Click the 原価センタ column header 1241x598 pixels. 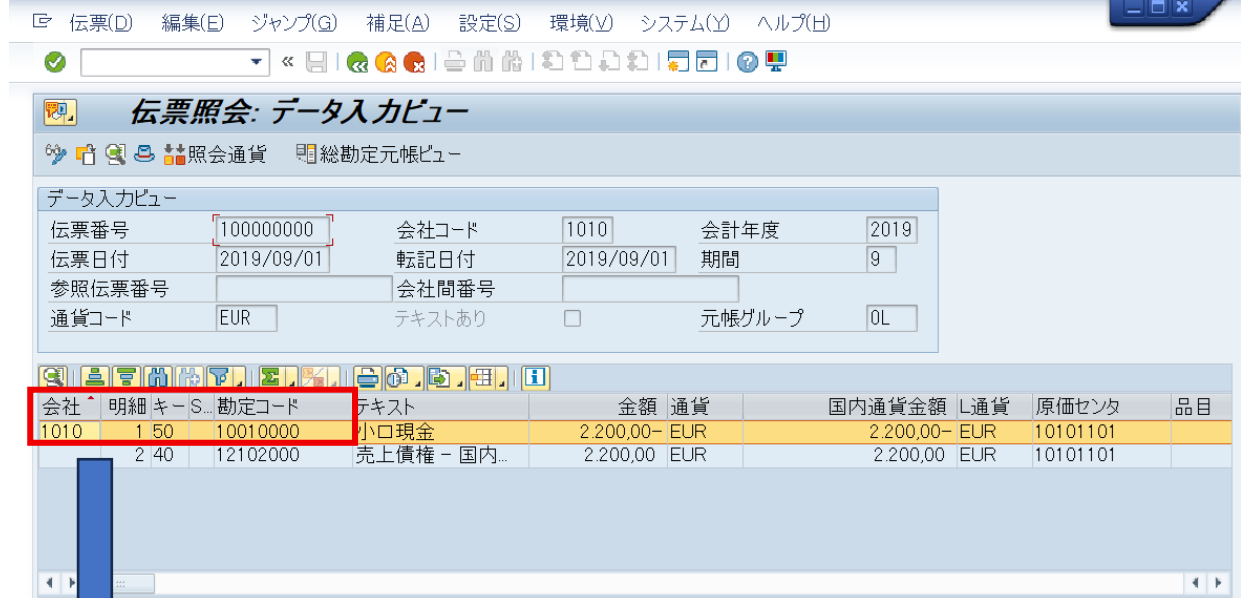tap(1101, 406)
